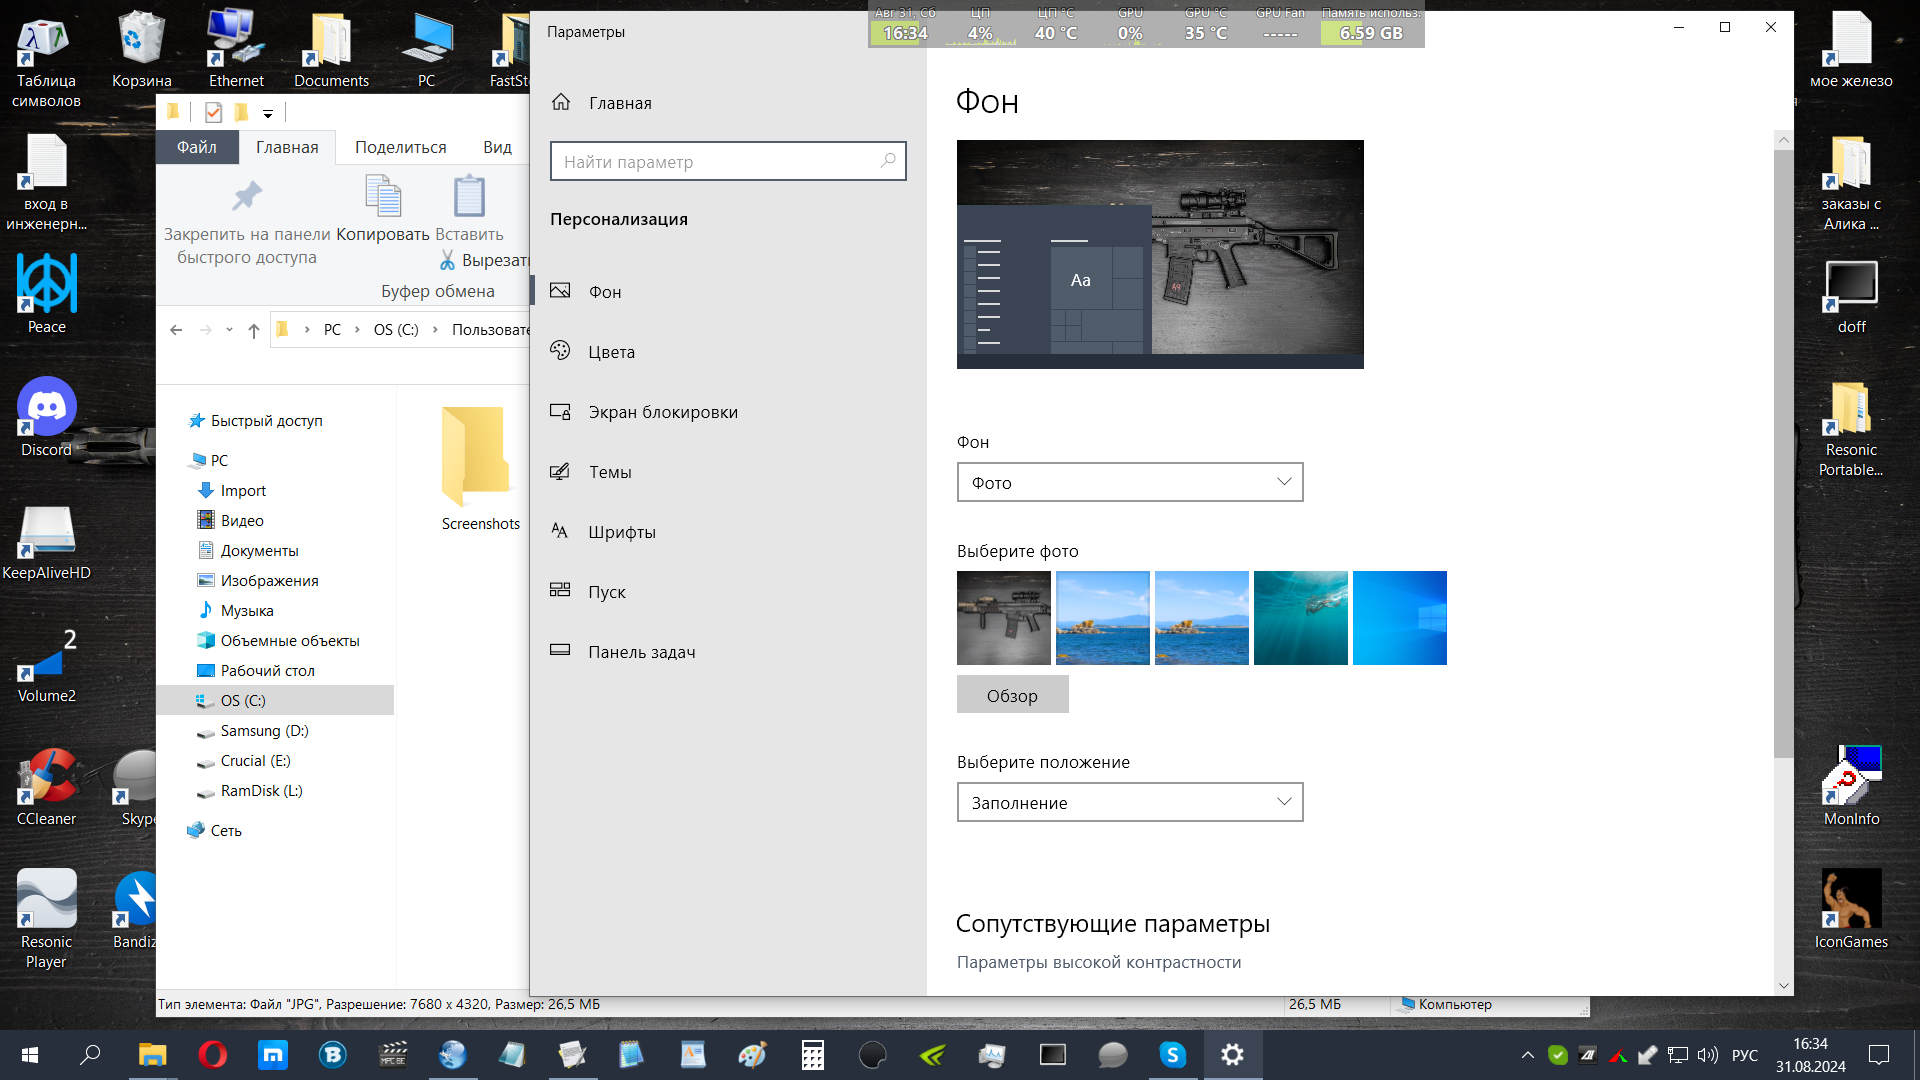The image size is (1920, 1080).
Task: Open the Файл menu in Explorer
Action: [x=197, y=147]
